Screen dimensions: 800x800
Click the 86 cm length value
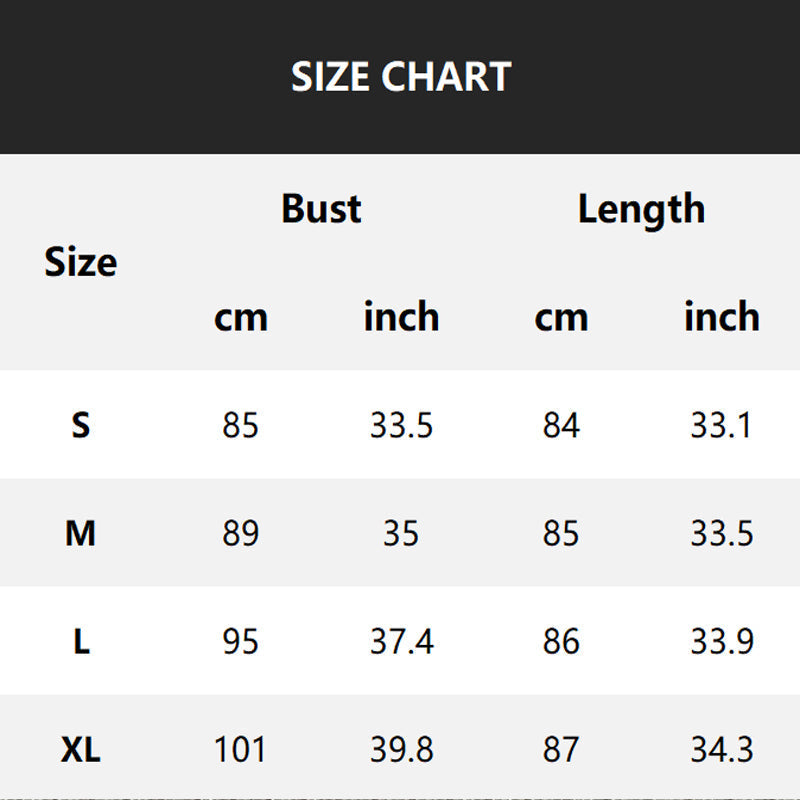pos(561,641)
